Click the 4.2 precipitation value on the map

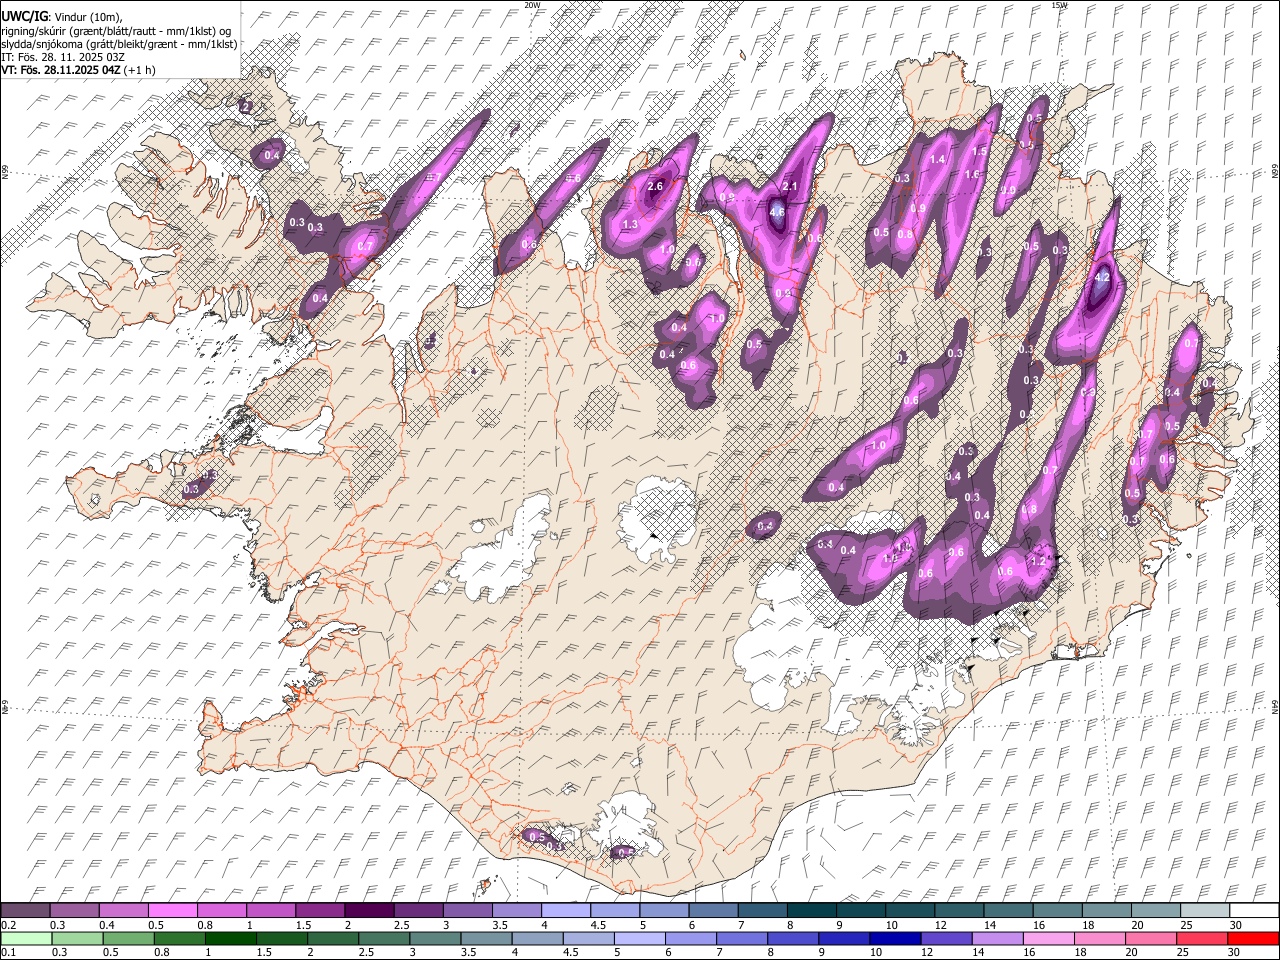tap(1103, 276)
